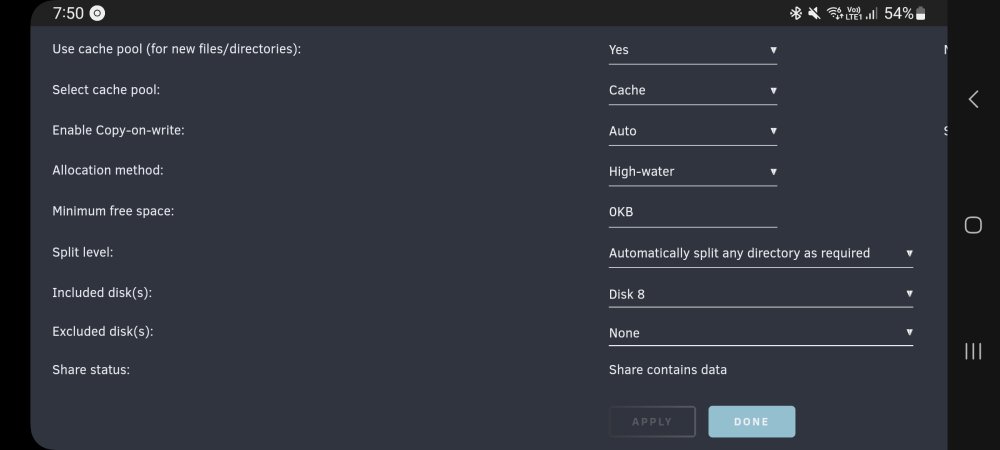Tap the battery icon in status bar
This screenshot has height=450, width=1000.
click(x=920, y=13)
